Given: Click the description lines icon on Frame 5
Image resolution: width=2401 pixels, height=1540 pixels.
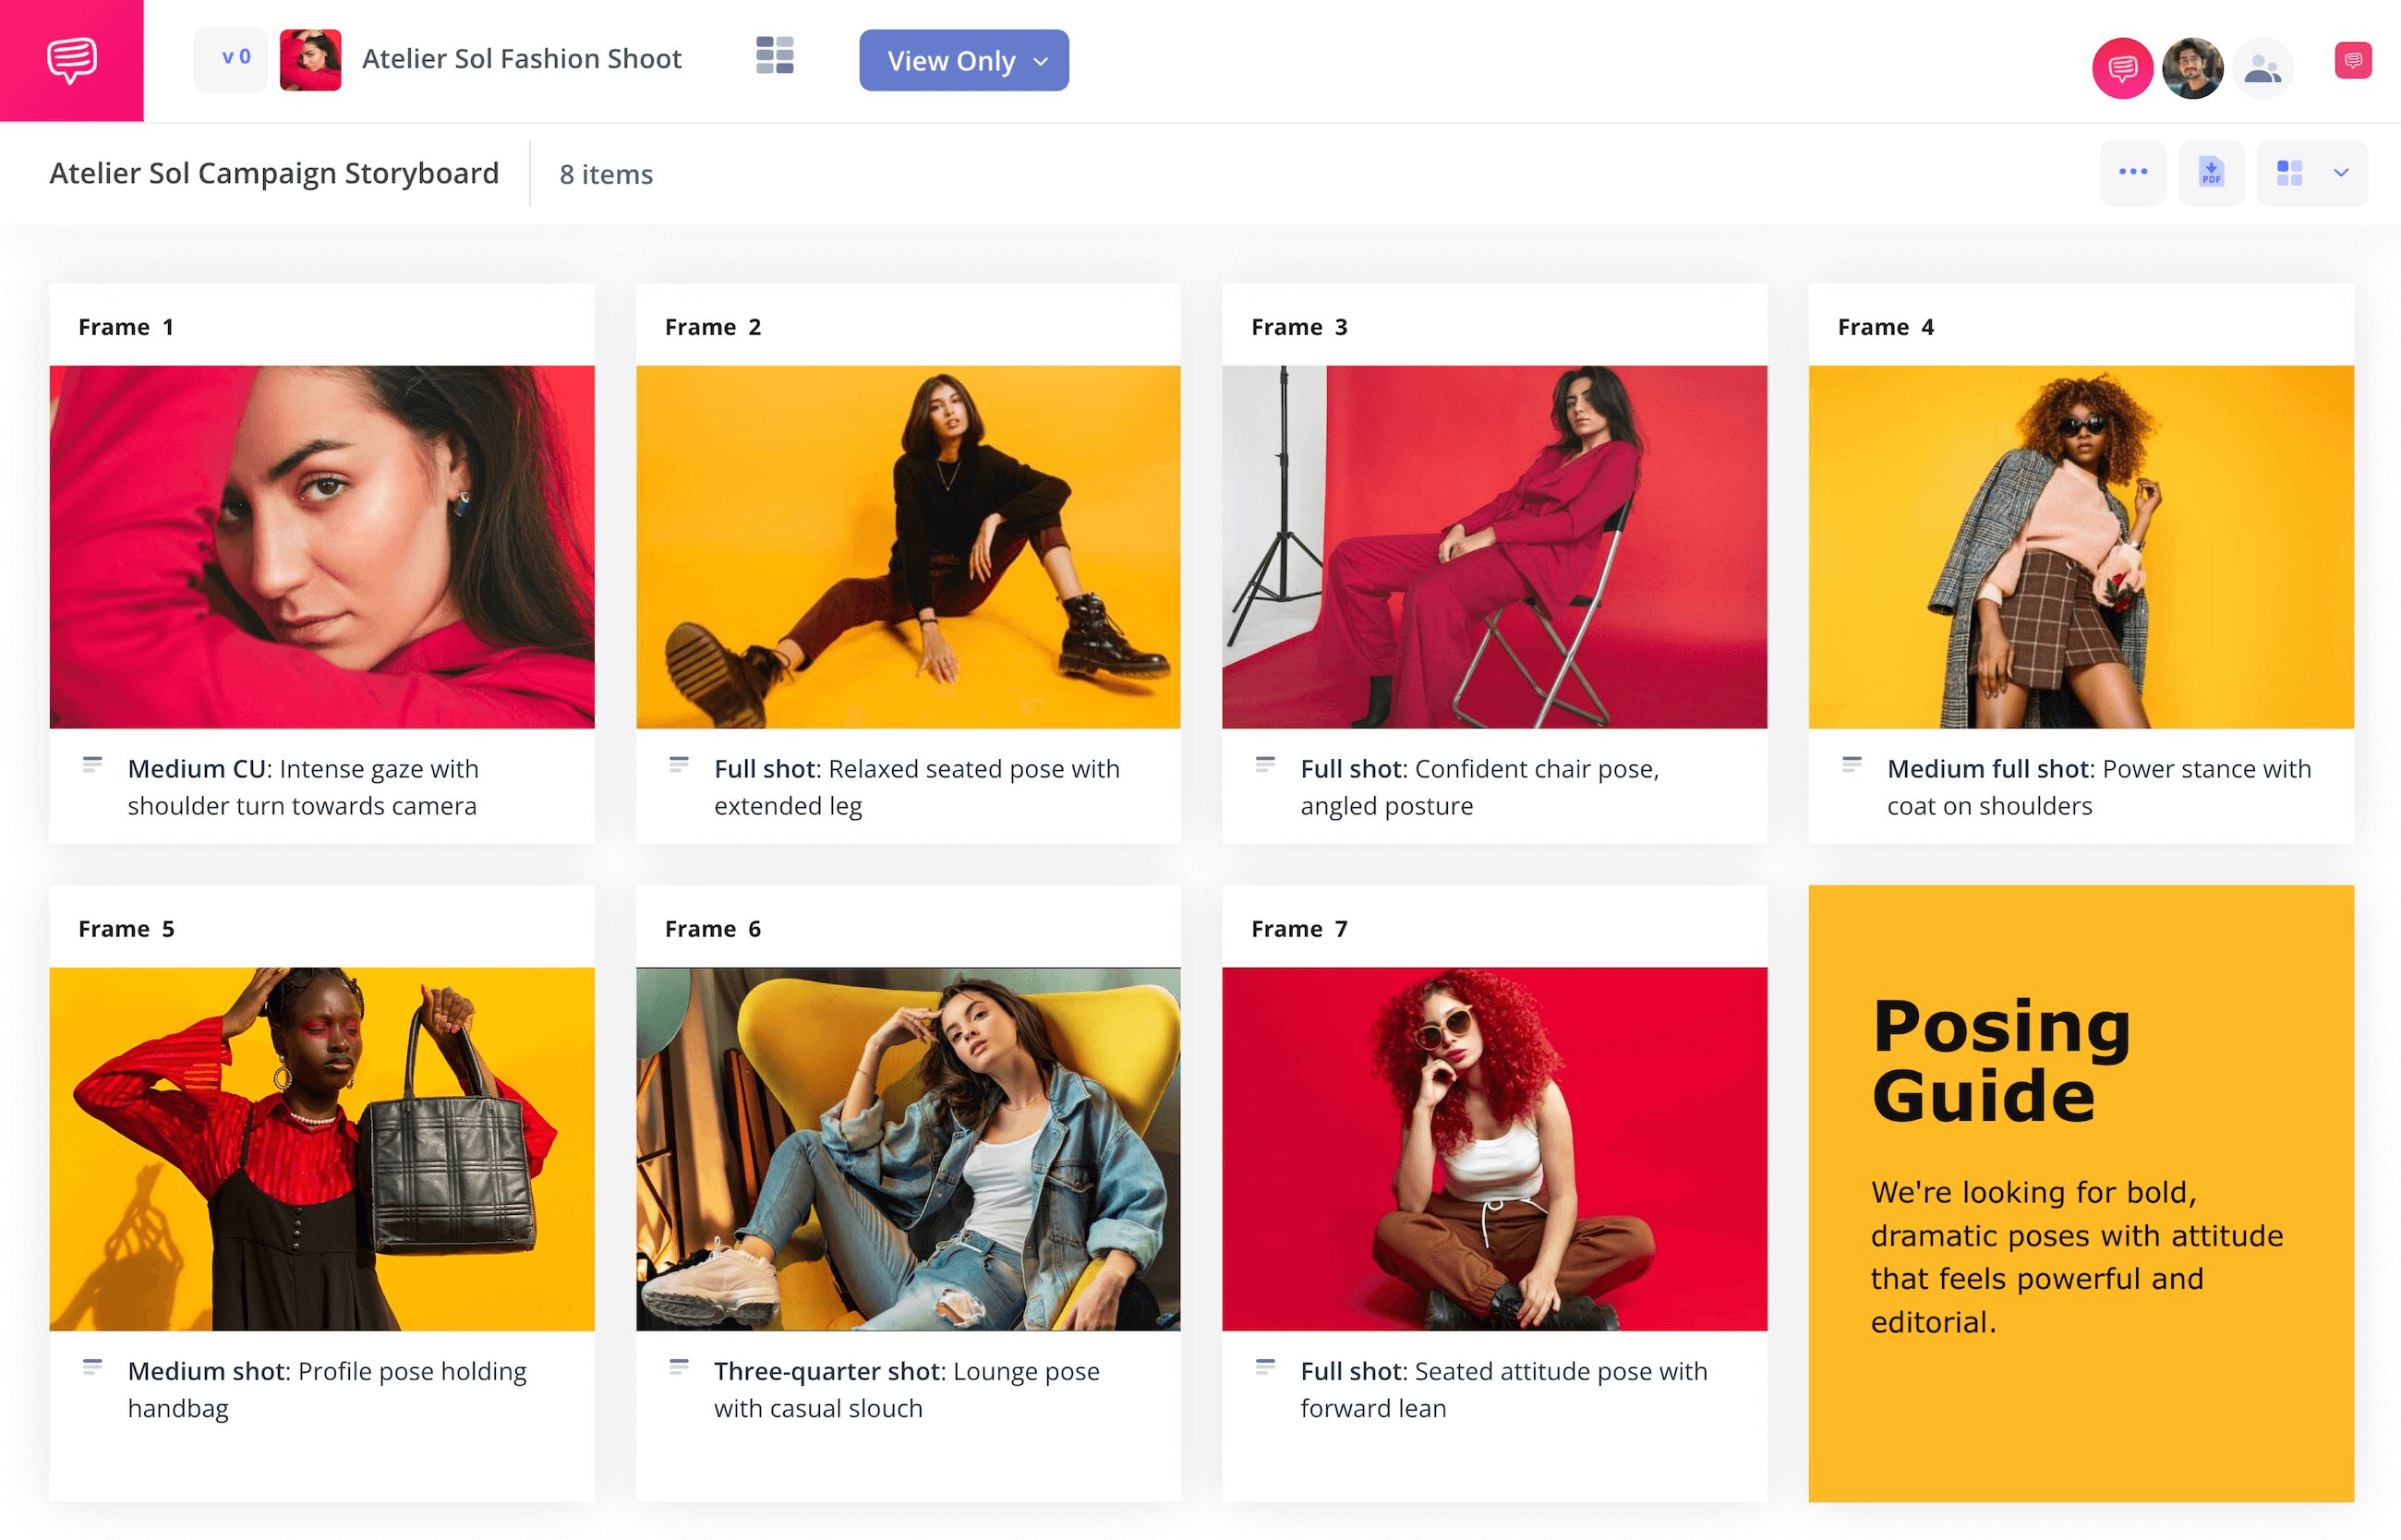Looking at the screenshot, I should pyautogui.click(x=94, y=1368).
